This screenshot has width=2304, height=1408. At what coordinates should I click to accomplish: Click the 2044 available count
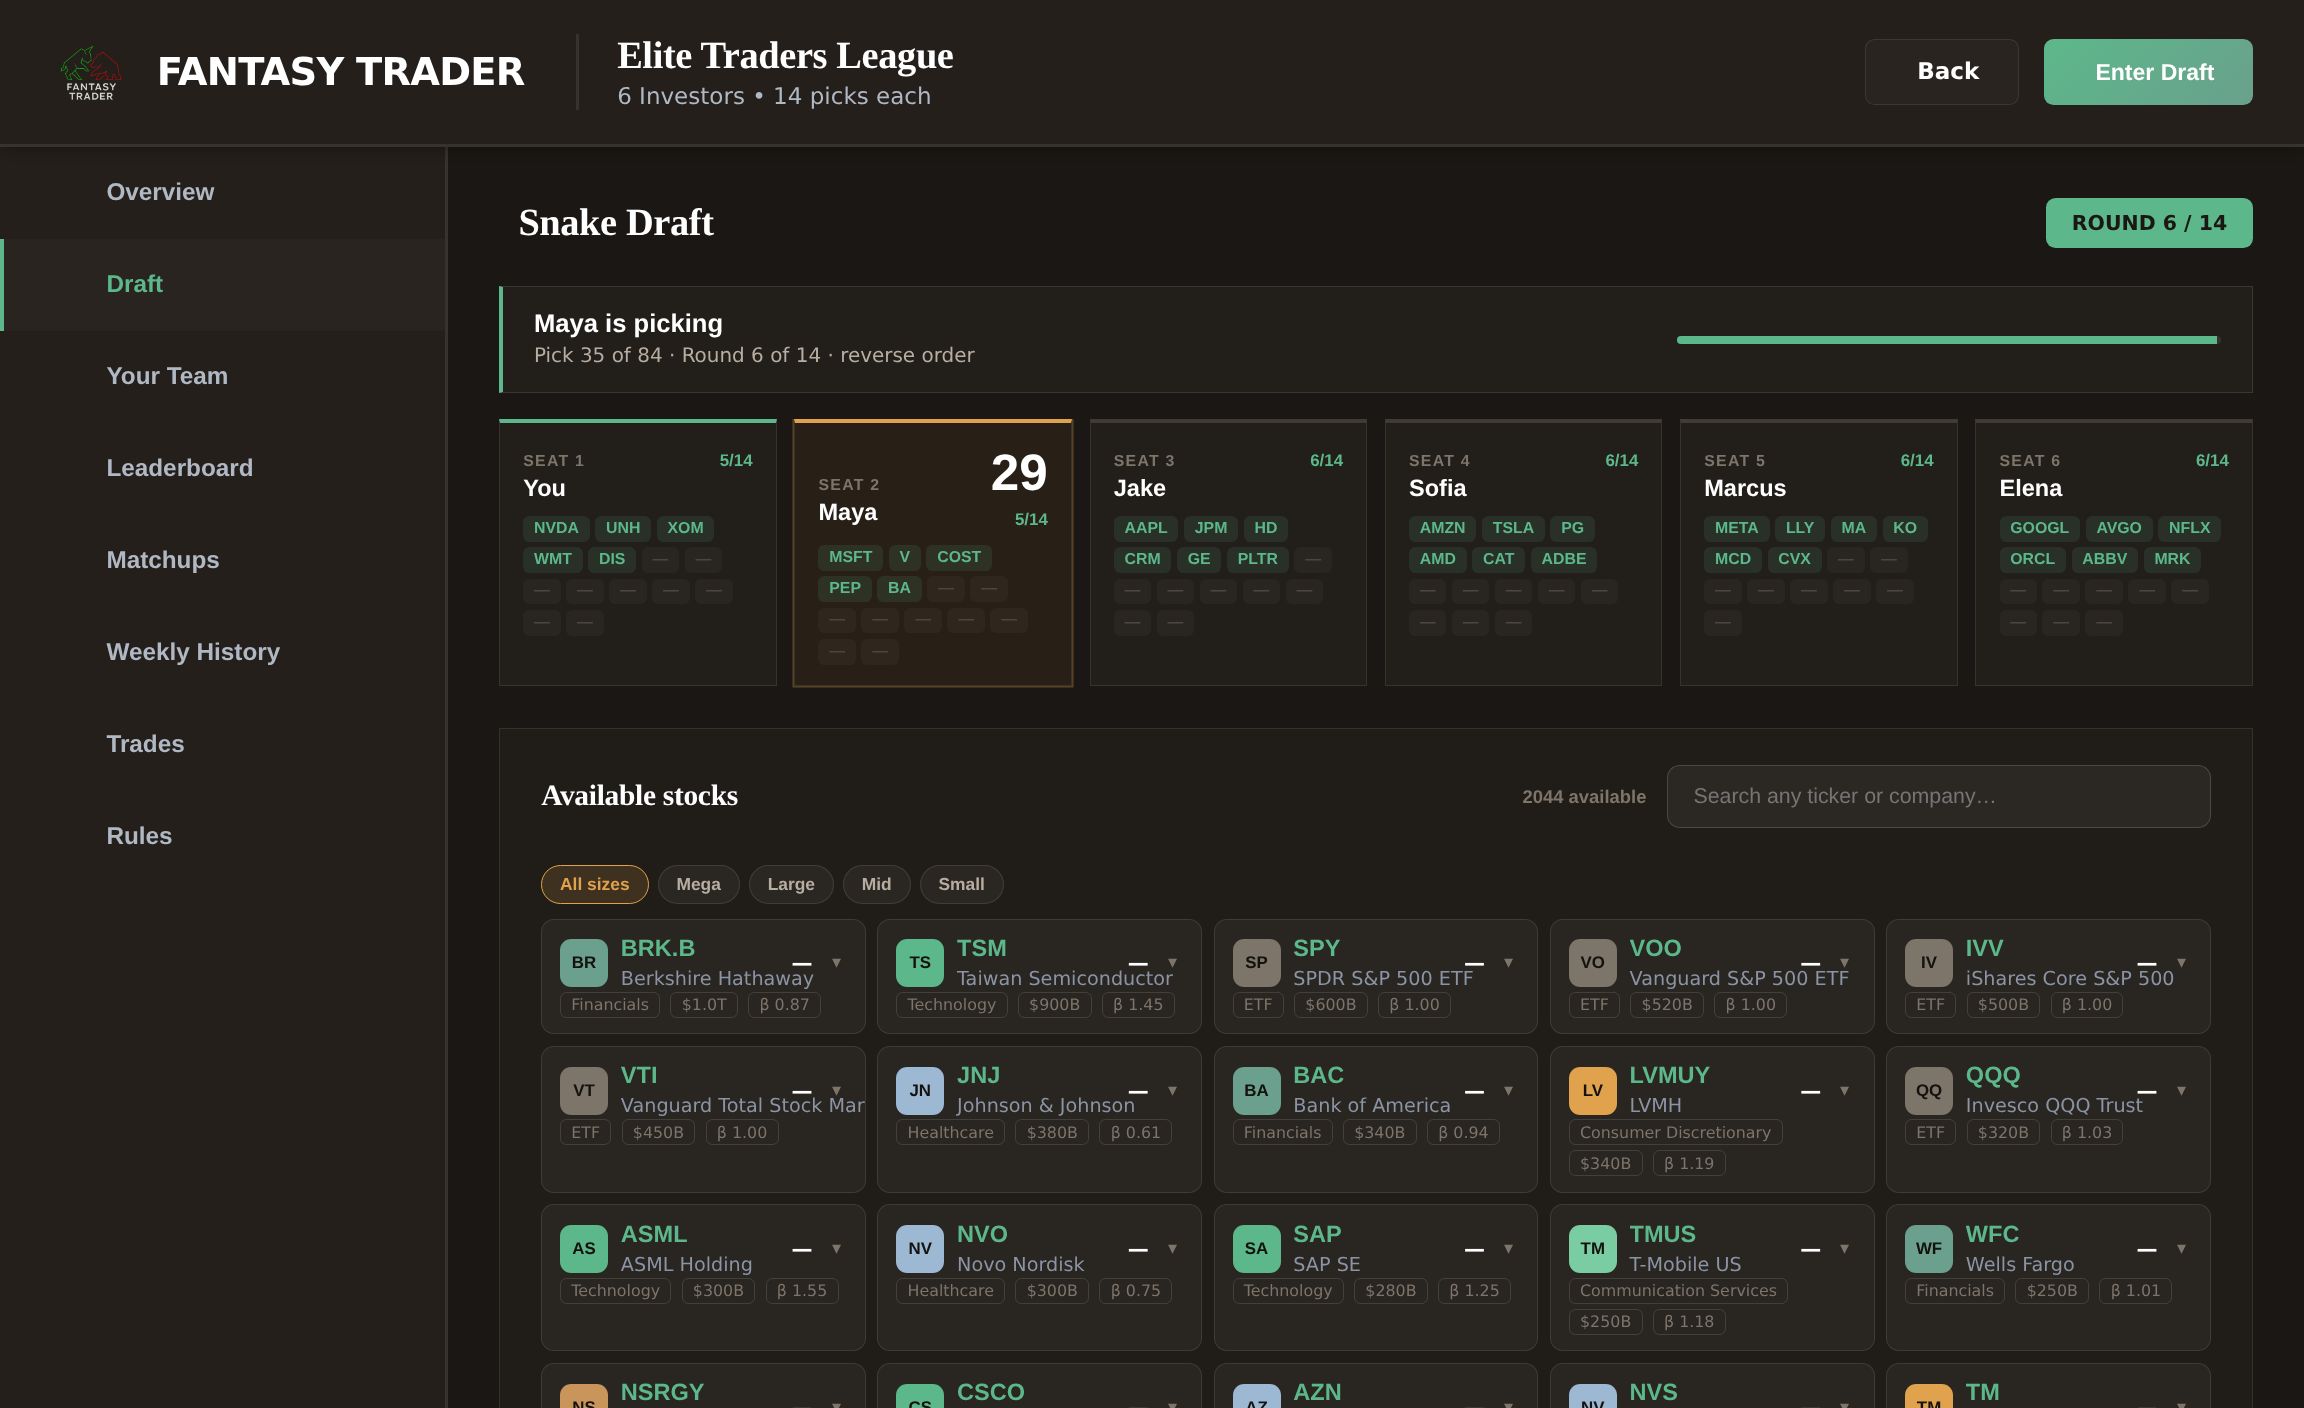(x=1584, y=797)
